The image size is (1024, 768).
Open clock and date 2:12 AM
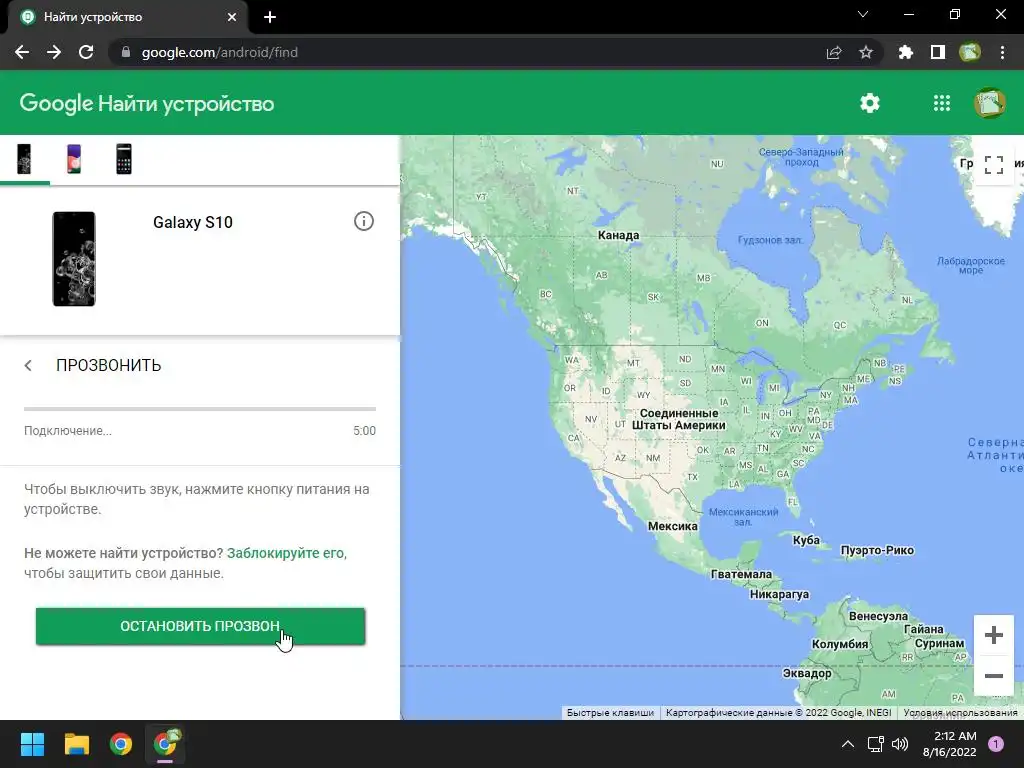point(950,744)
